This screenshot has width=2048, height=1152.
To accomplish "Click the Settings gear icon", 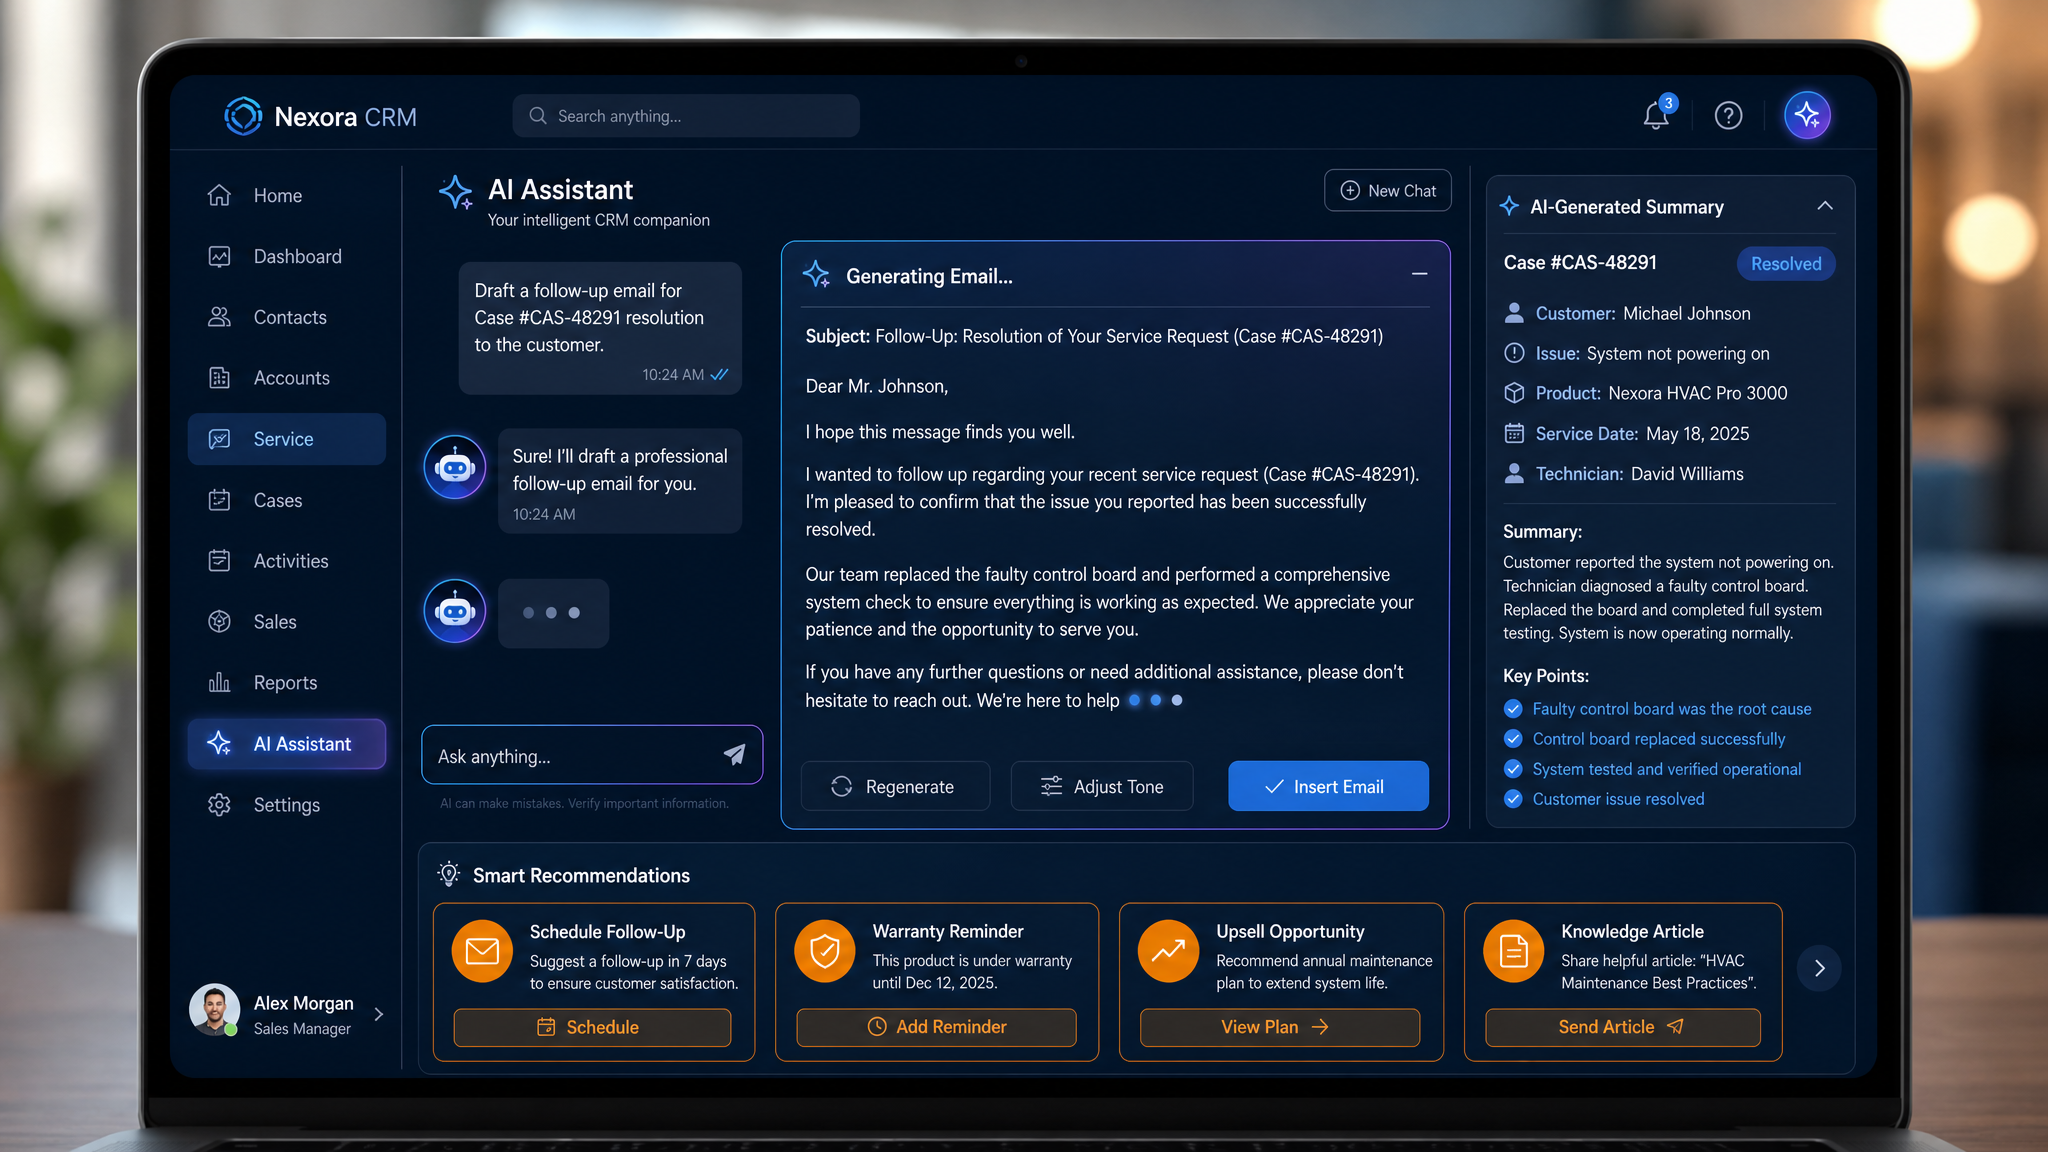I will pyautogui.click(x=220, y=805).
